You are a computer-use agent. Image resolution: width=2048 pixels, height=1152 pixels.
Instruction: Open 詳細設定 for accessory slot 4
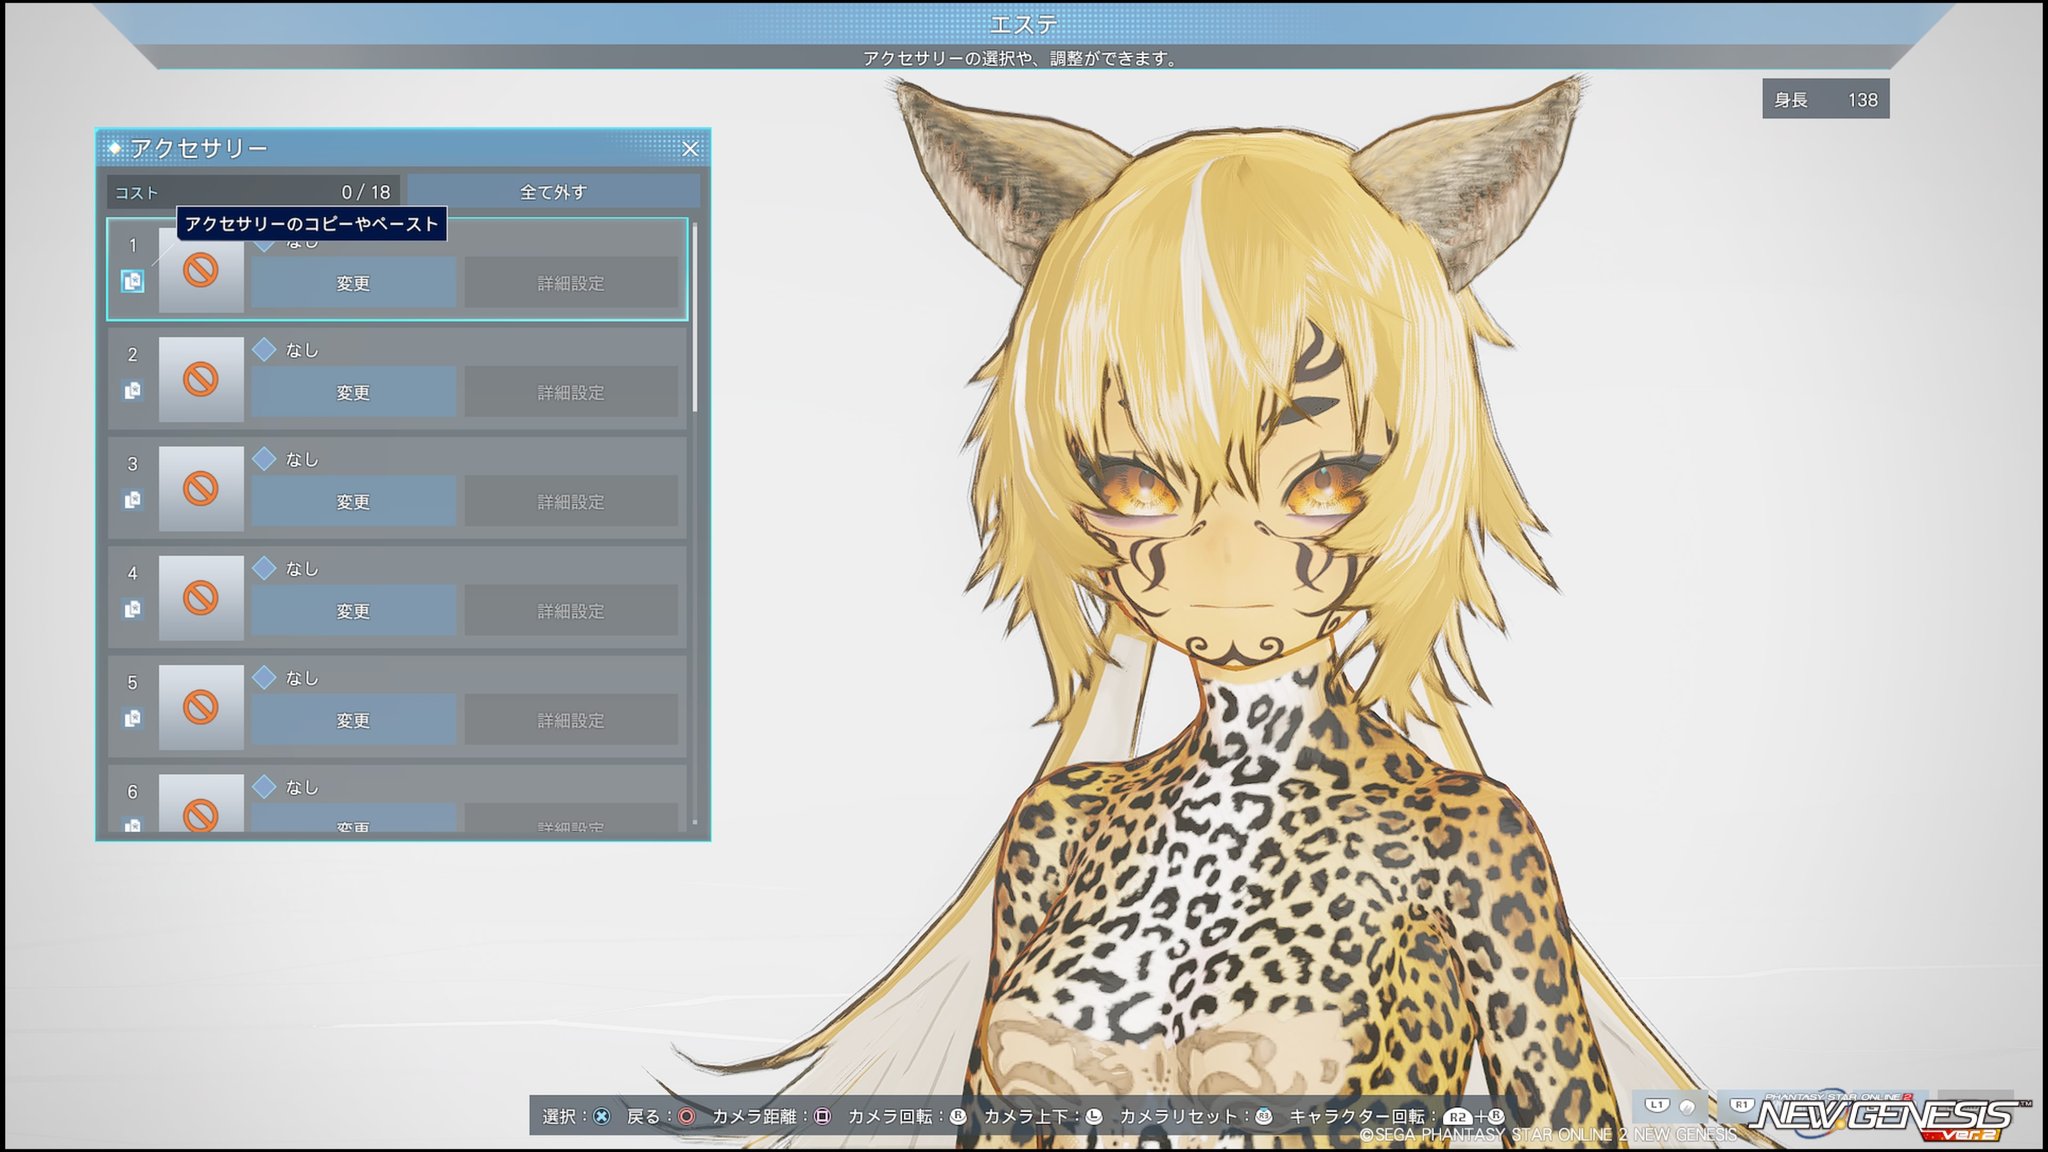571,610
